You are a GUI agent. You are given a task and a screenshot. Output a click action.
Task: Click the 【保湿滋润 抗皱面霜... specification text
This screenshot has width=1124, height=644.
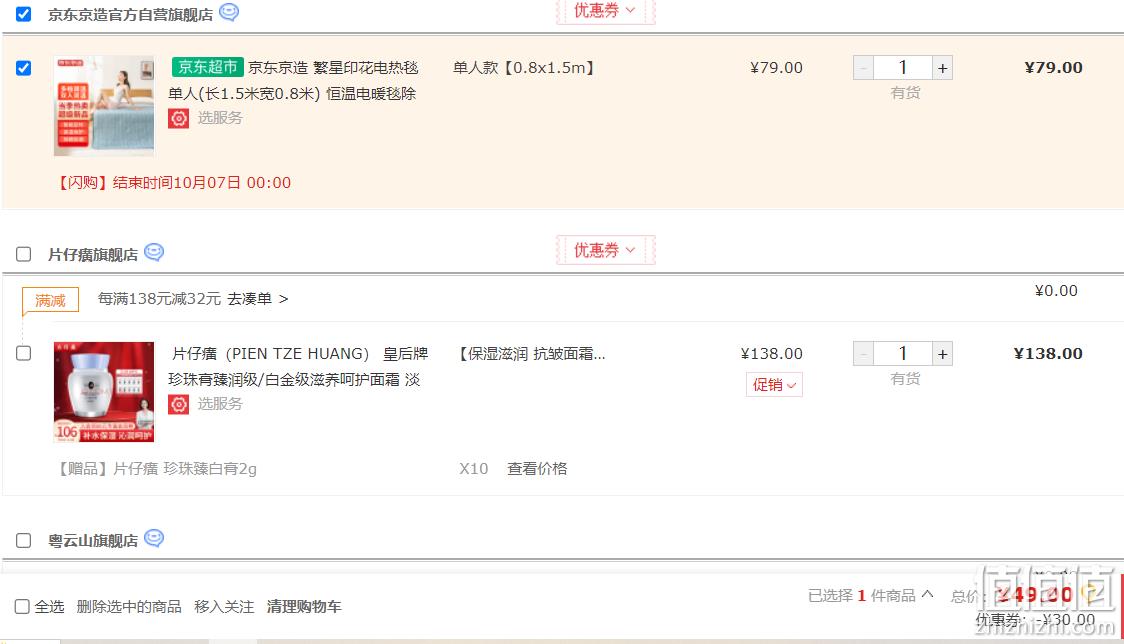[531, 354]
